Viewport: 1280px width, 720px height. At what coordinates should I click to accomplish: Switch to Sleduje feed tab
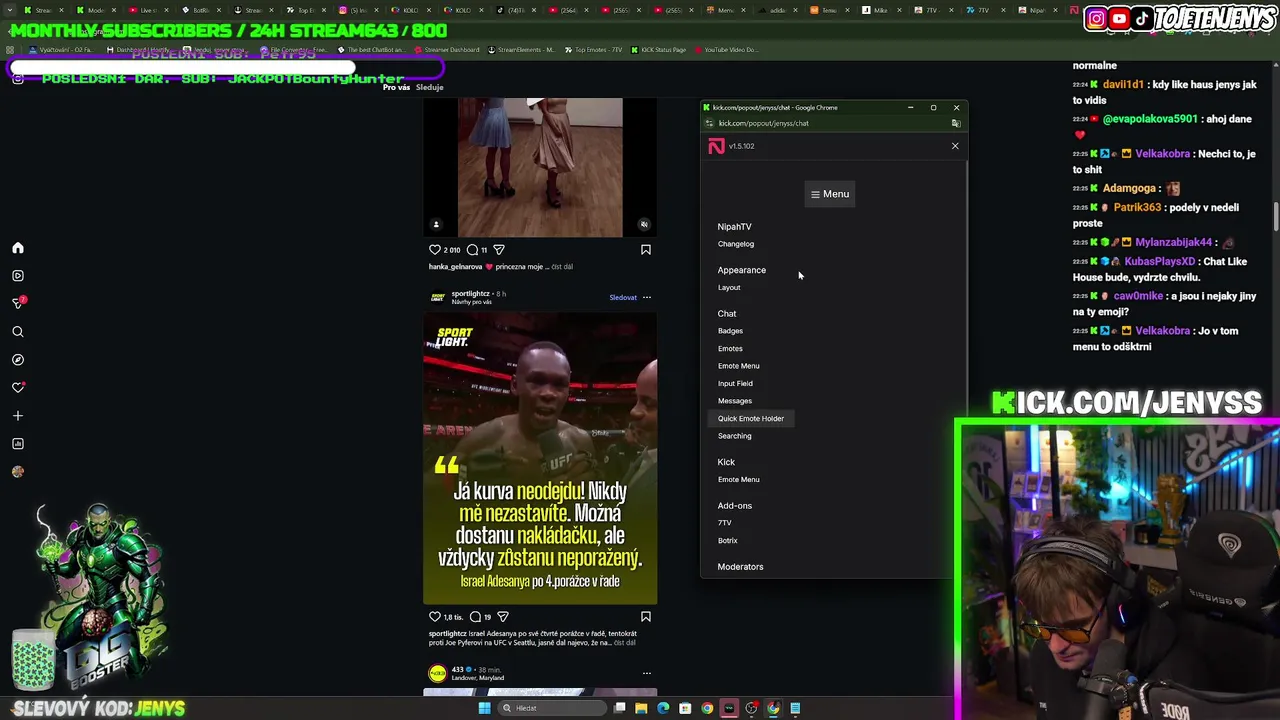coord(429,88)
